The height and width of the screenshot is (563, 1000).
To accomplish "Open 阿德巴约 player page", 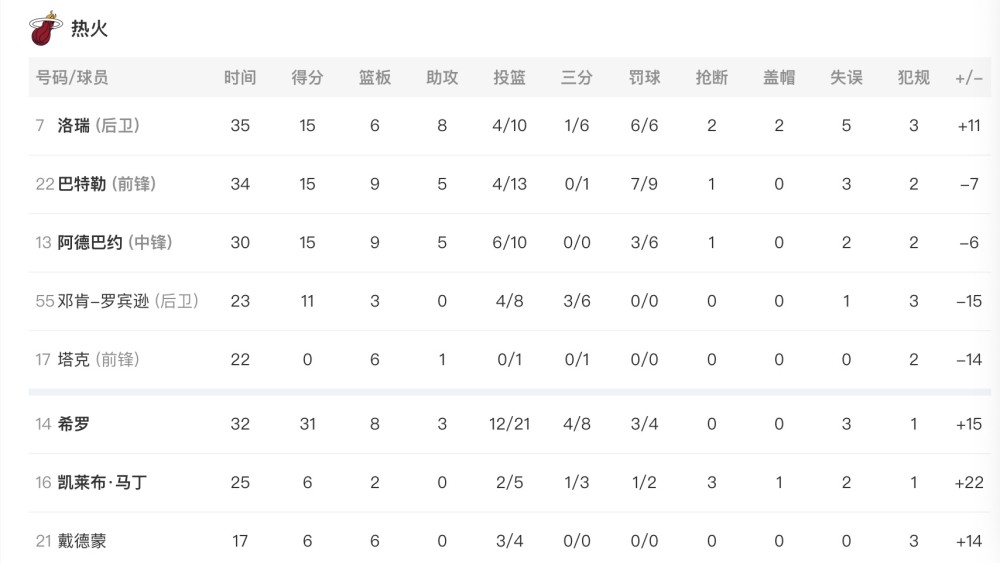I will point(90,243).
